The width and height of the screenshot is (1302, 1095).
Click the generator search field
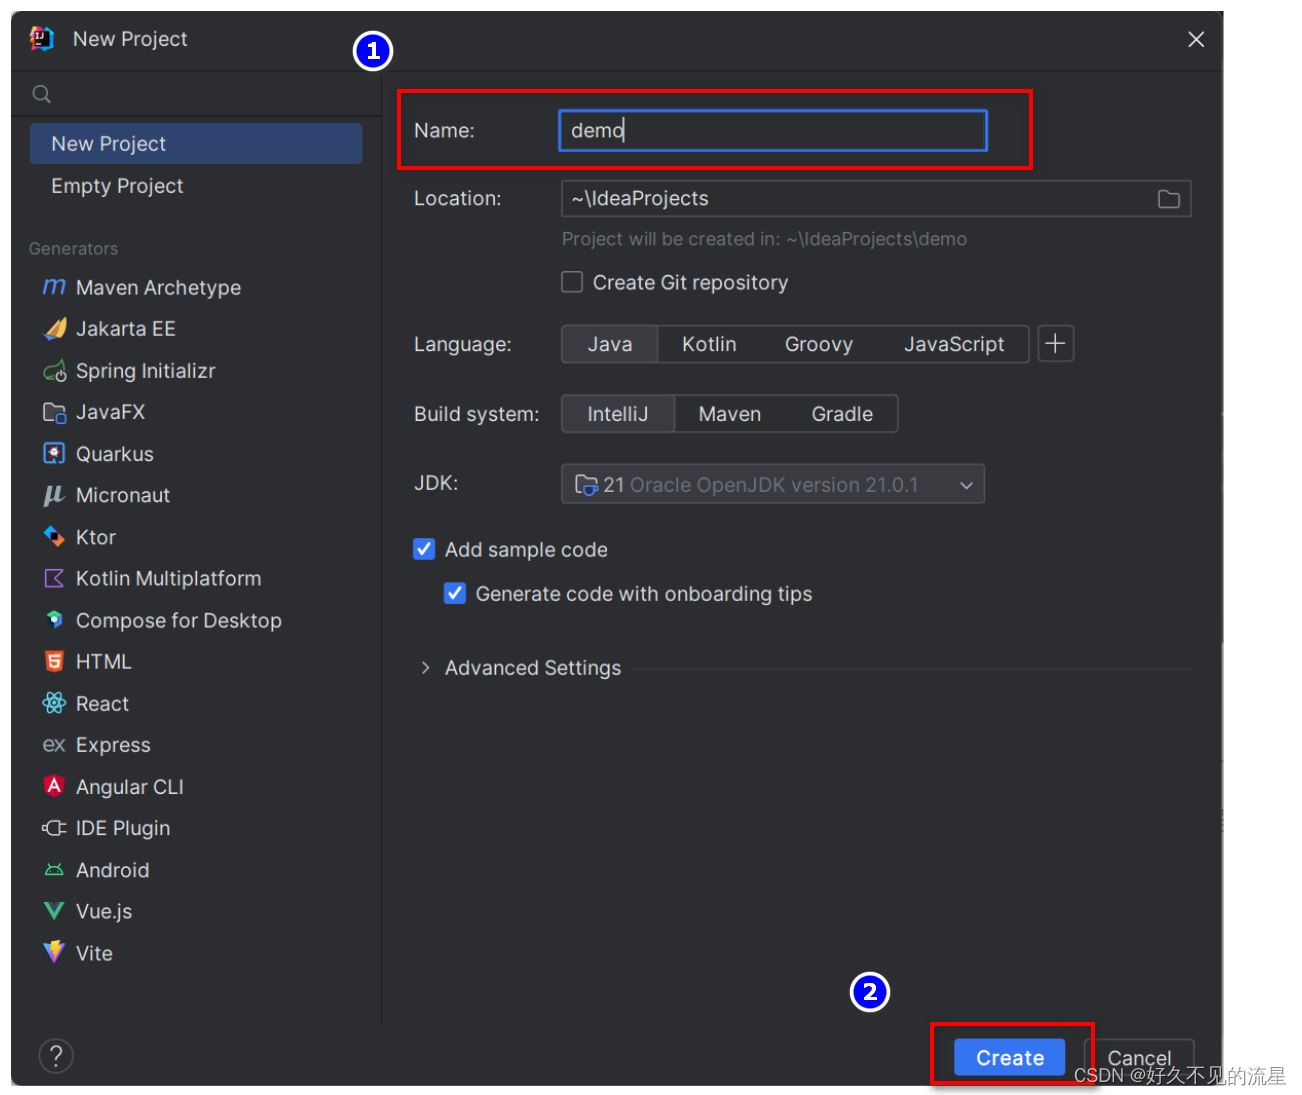[196, 94]
